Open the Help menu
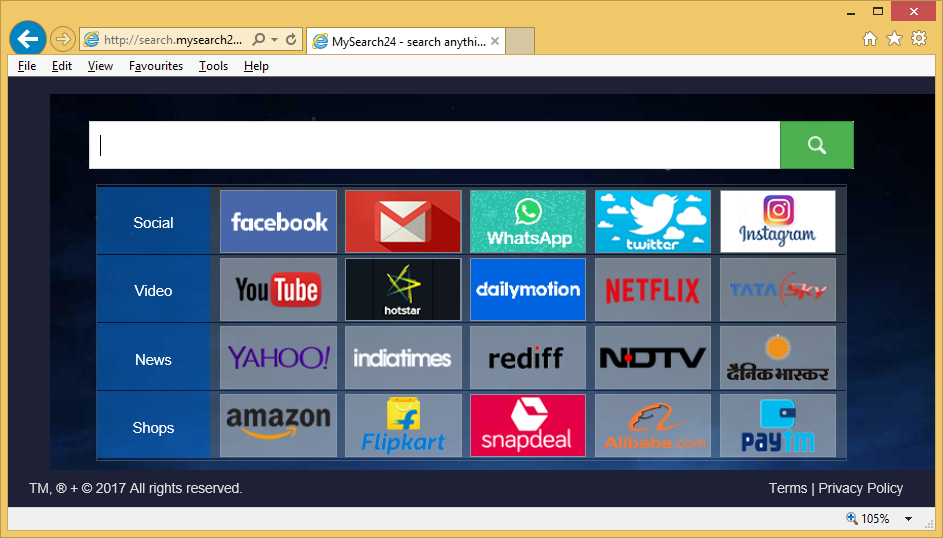This screenshot has width=943, height=538. (x=256, y=66)
